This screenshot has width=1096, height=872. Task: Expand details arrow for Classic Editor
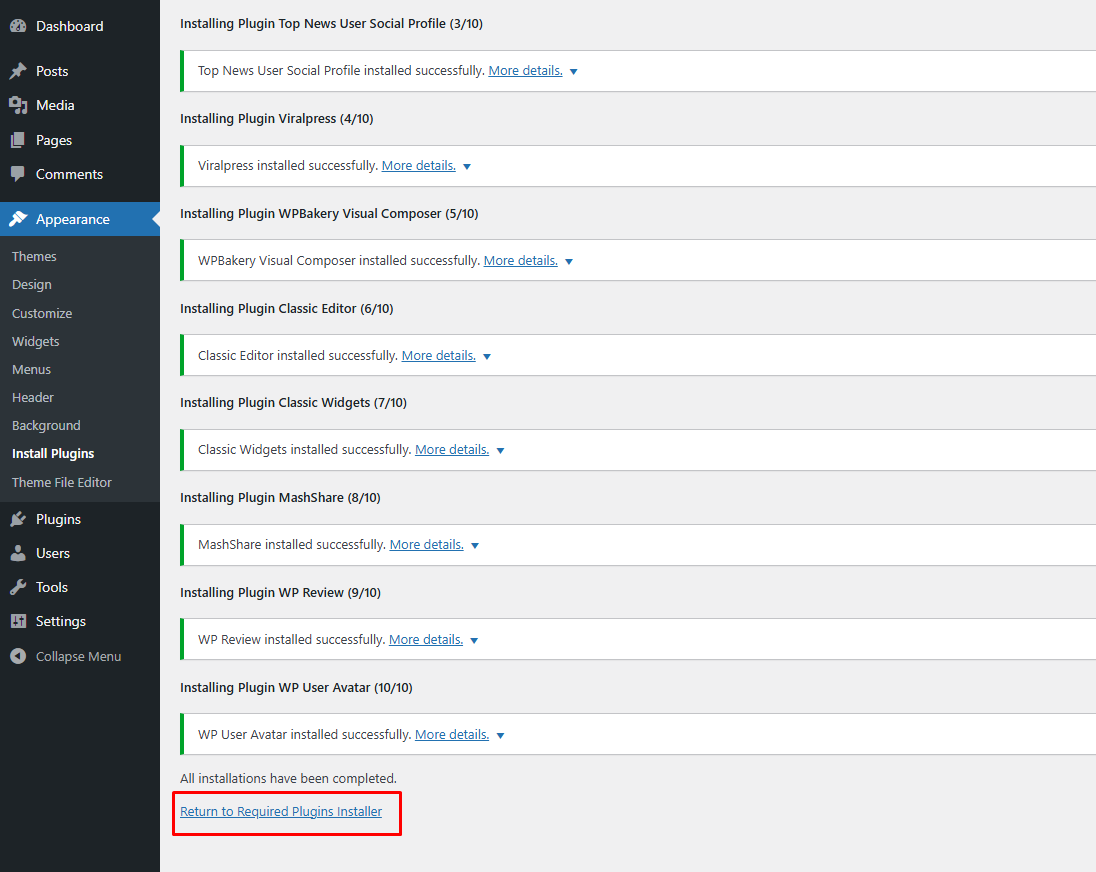click(x=487, y=356)
